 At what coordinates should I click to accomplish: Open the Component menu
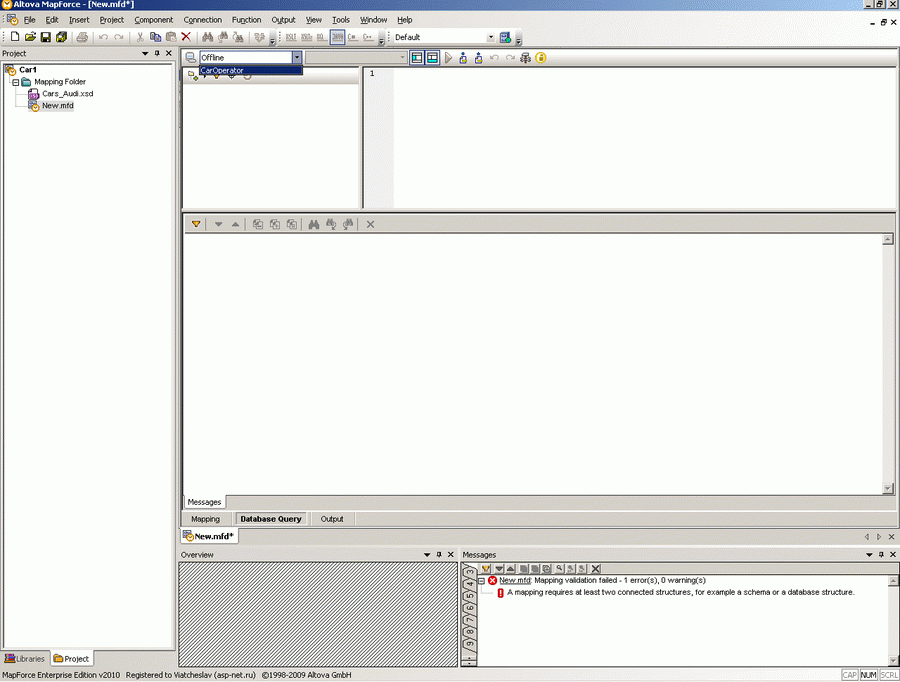coord(153,20)
